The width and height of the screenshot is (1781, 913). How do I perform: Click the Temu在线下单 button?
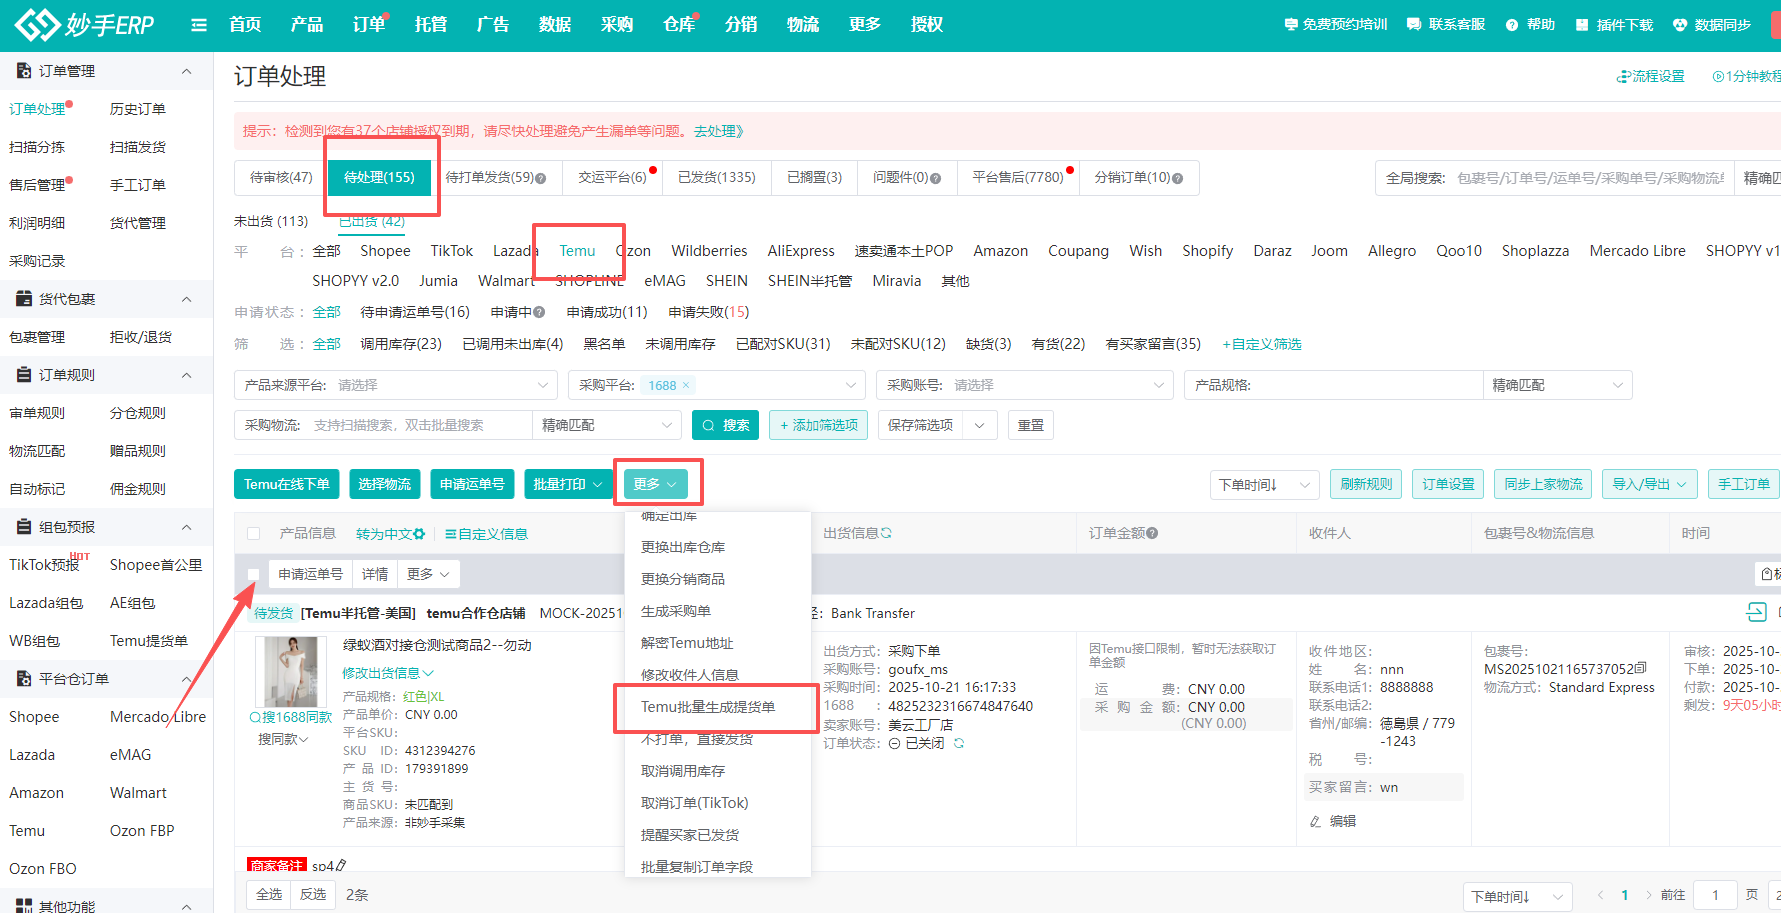tap(287, 483)
